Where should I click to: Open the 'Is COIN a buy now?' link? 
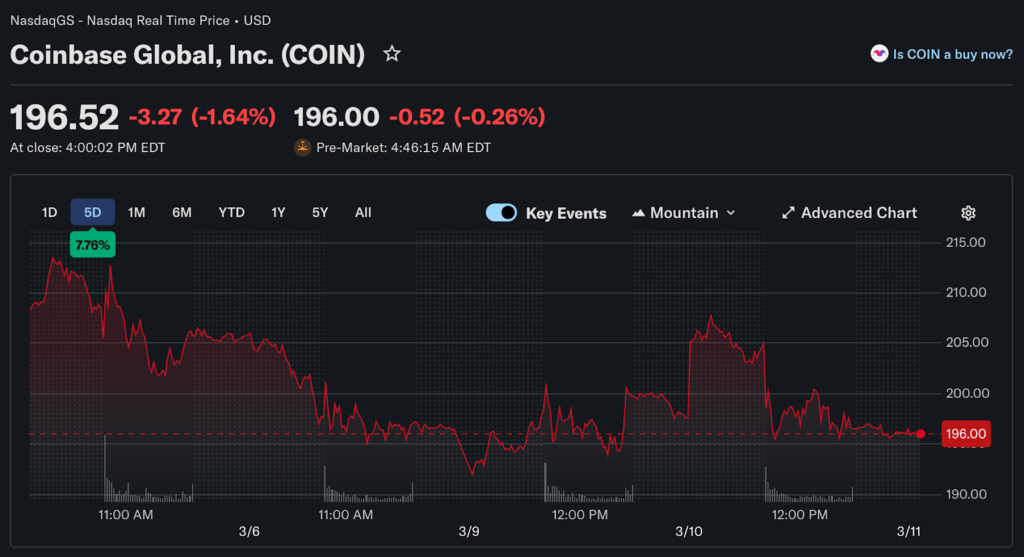pyautogui.click(x=952, y=54)
